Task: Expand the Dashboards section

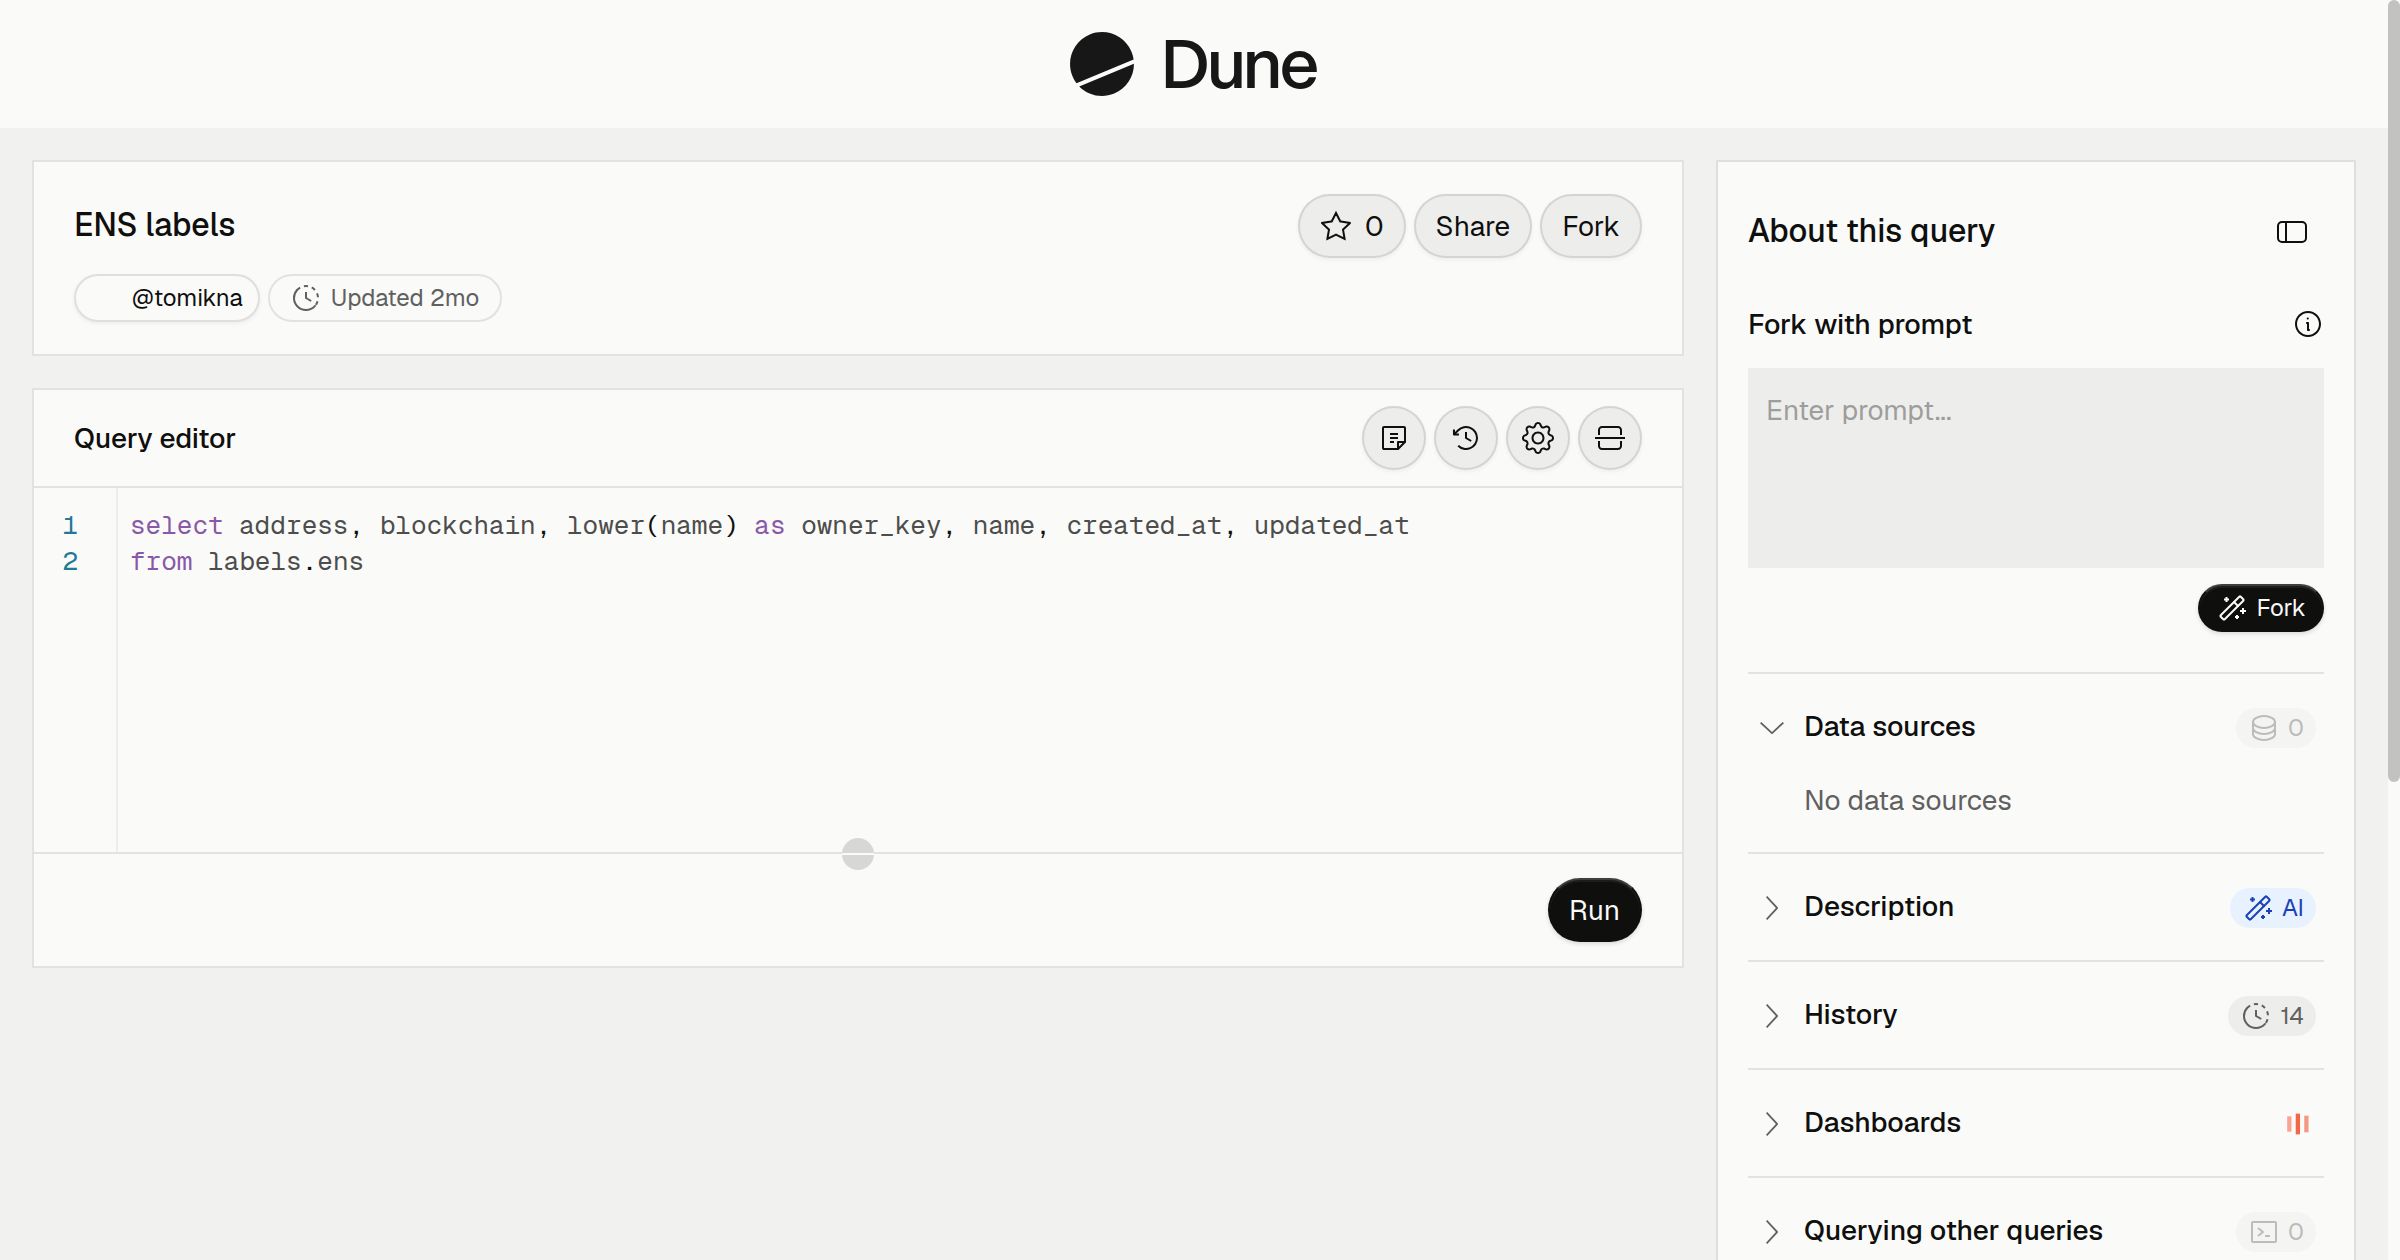Action: [1771, 1123]
